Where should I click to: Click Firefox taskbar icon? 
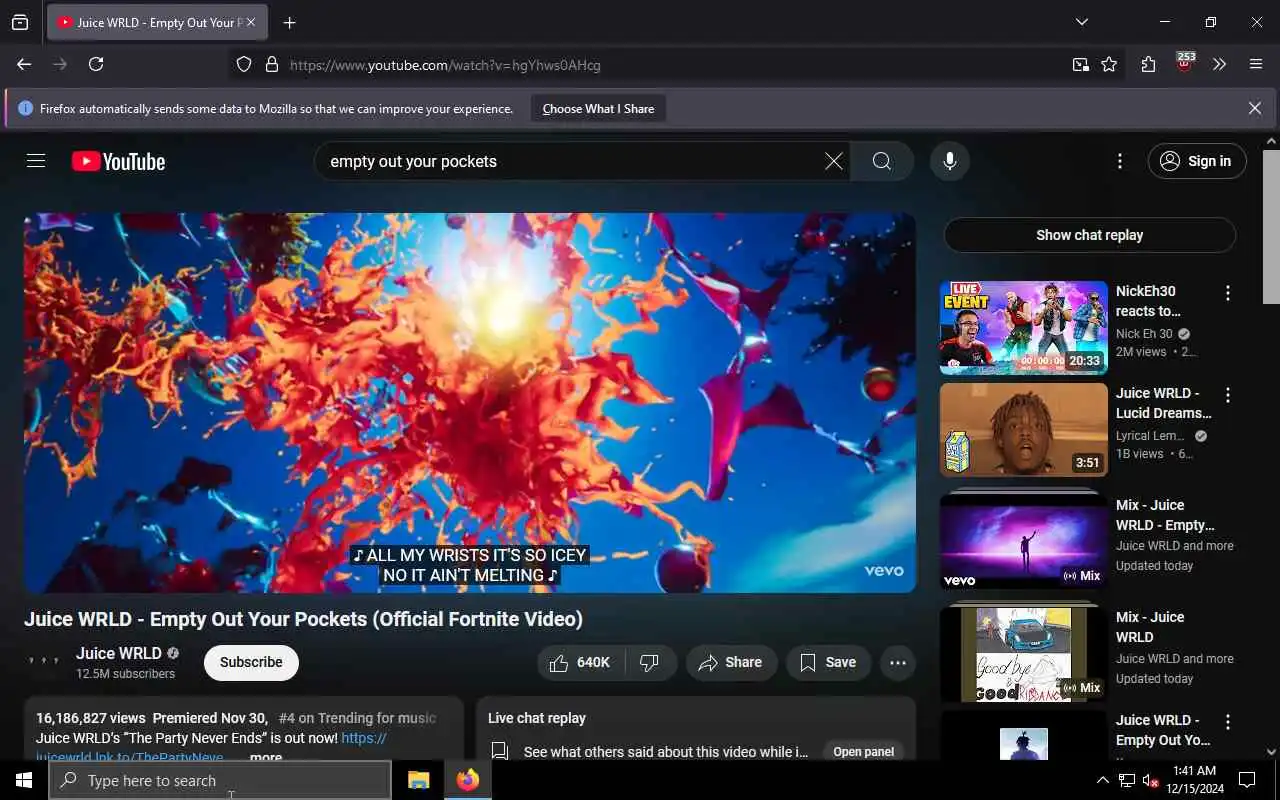coord(467,780)
